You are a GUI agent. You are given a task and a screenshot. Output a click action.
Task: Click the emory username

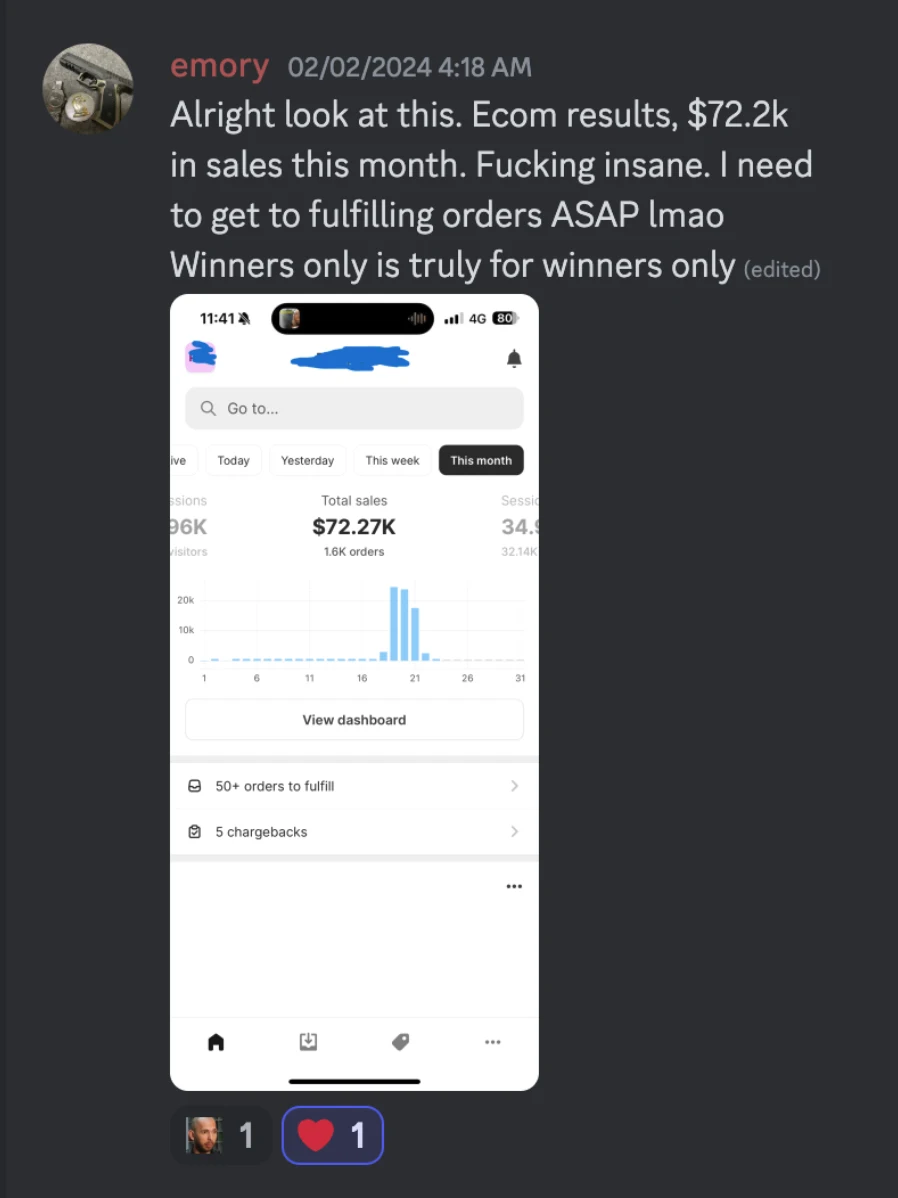click(x=220, y=67)
